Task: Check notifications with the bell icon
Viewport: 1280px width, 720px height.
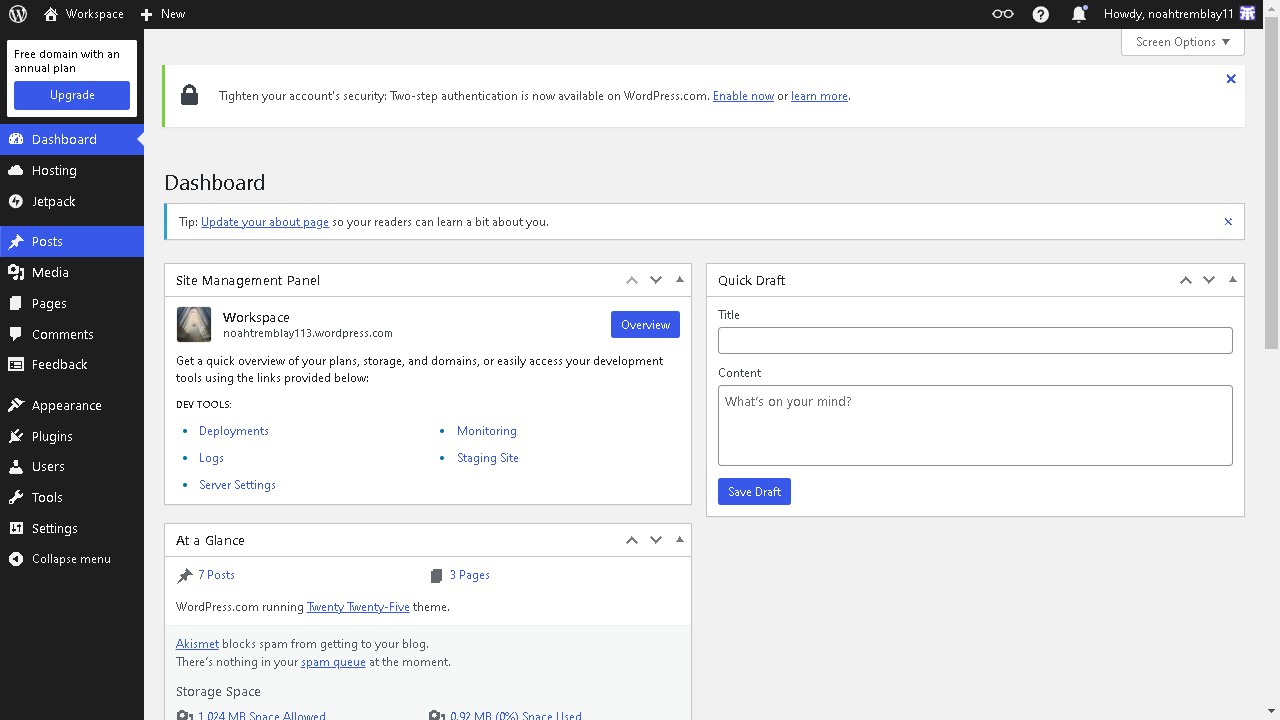Action: [1079, 14]
